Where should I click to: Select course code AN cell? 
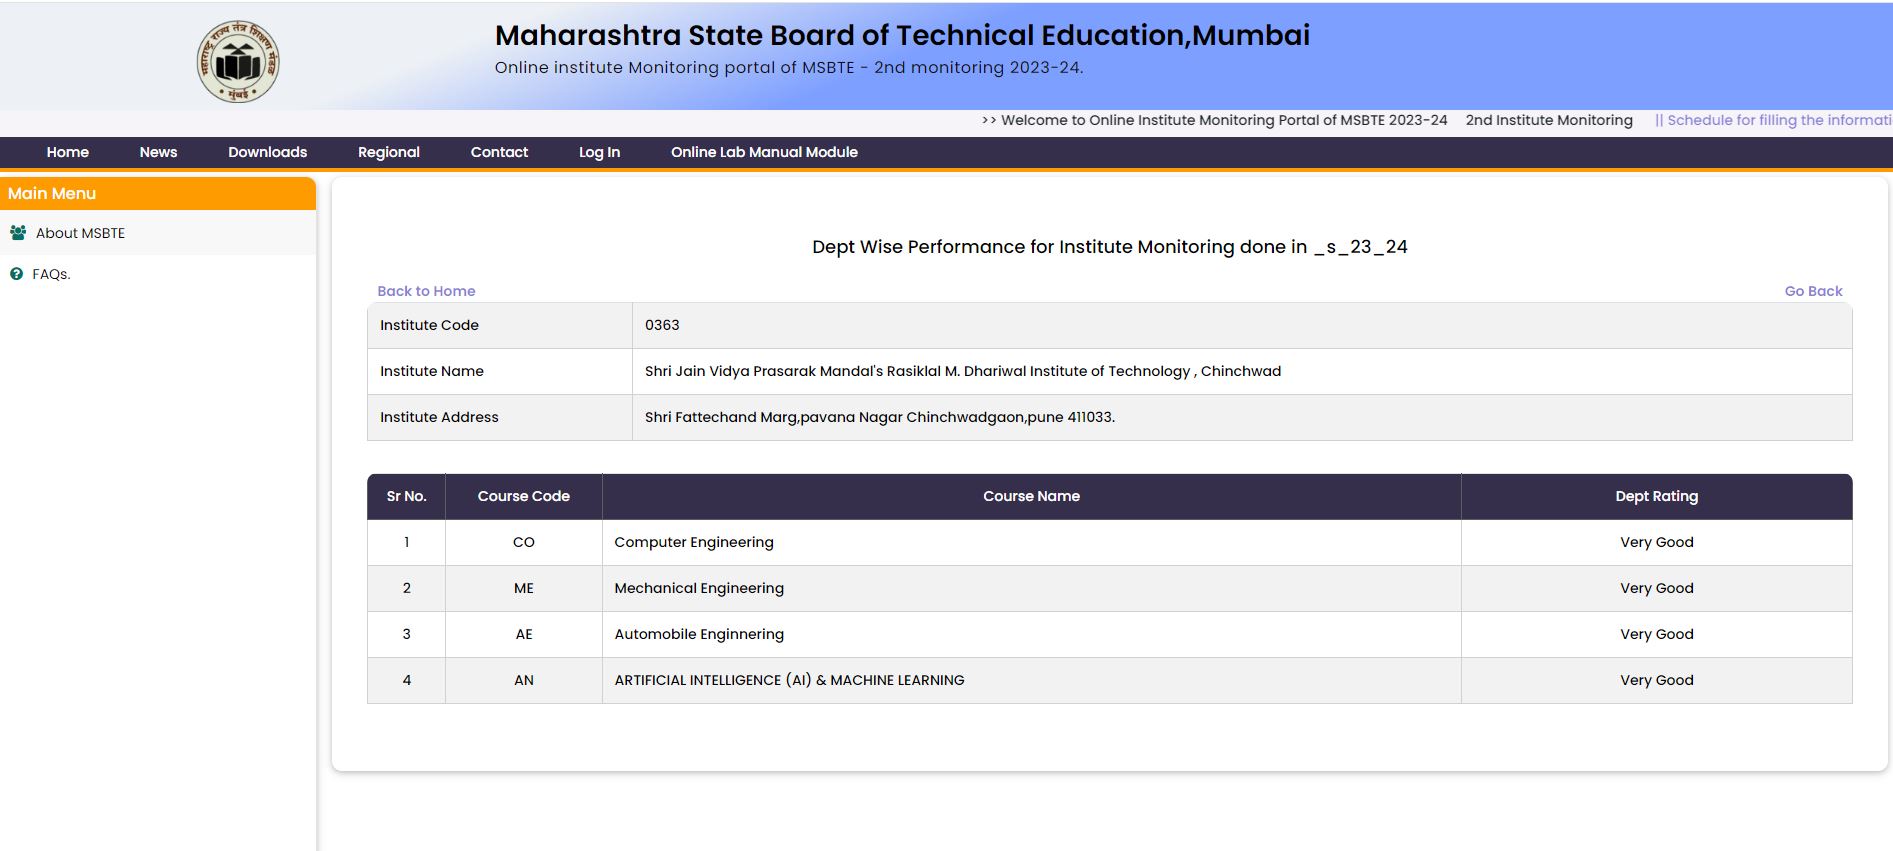[524, 680]
